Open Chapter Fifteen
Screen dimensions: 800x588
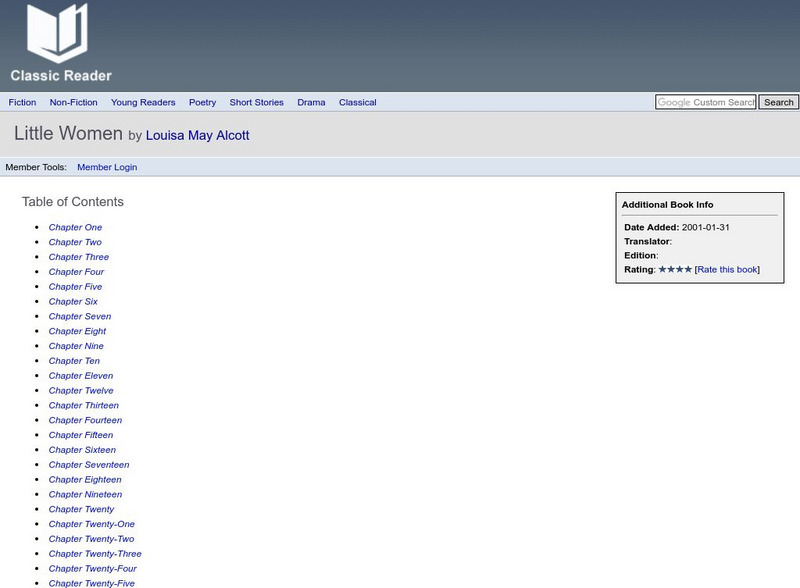(81, 435)
